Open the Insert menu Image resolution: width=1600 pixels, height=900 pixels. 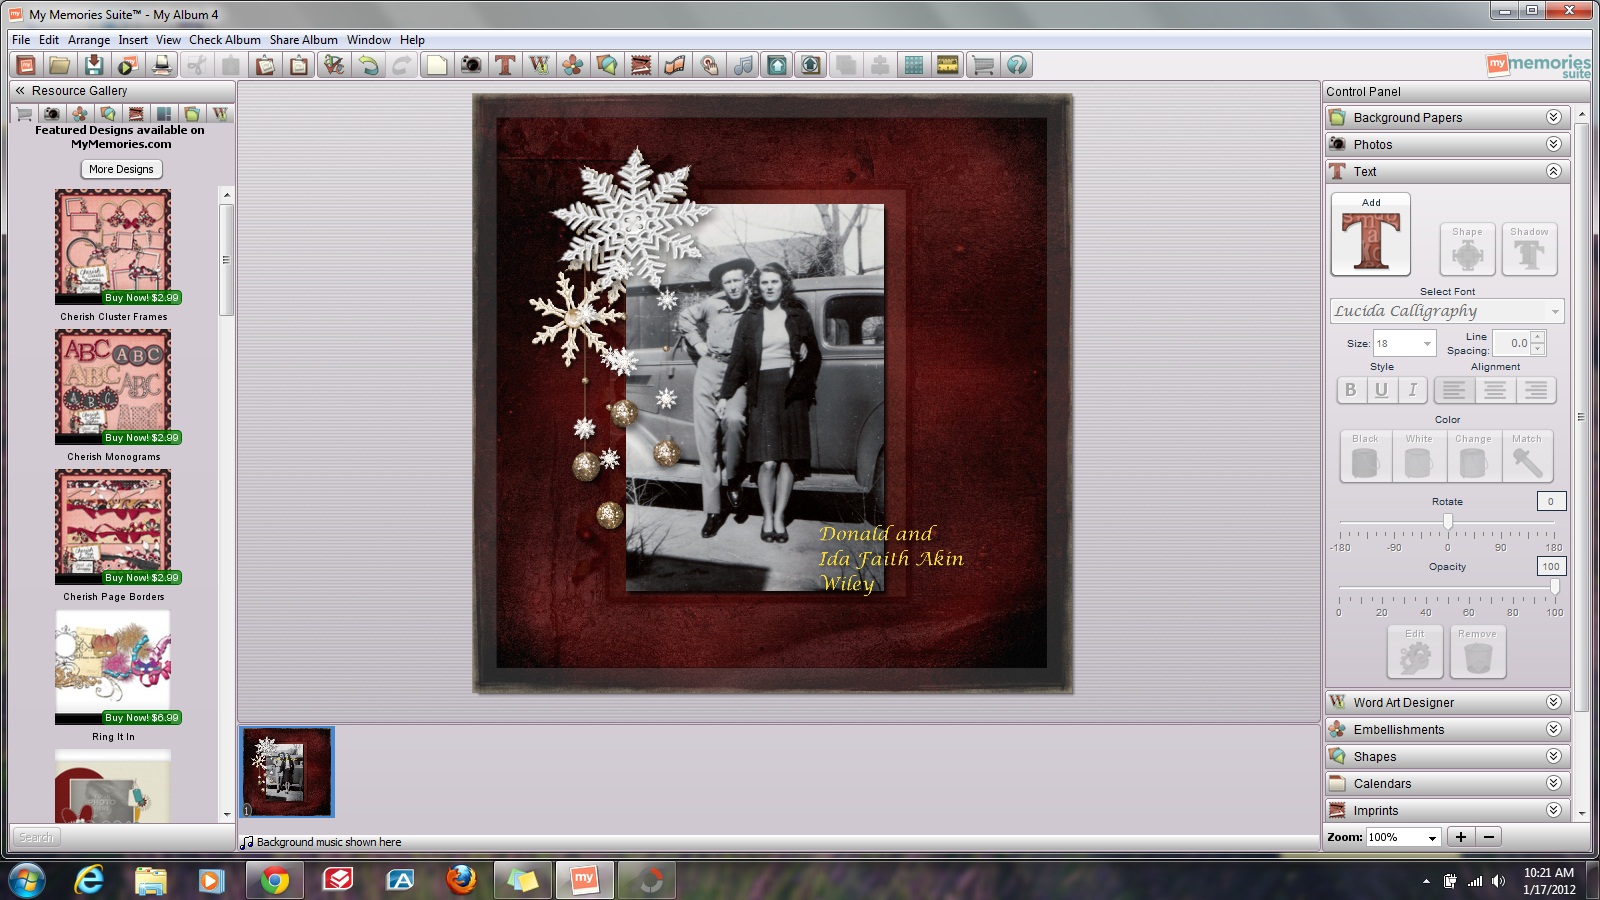click(133, 40)
